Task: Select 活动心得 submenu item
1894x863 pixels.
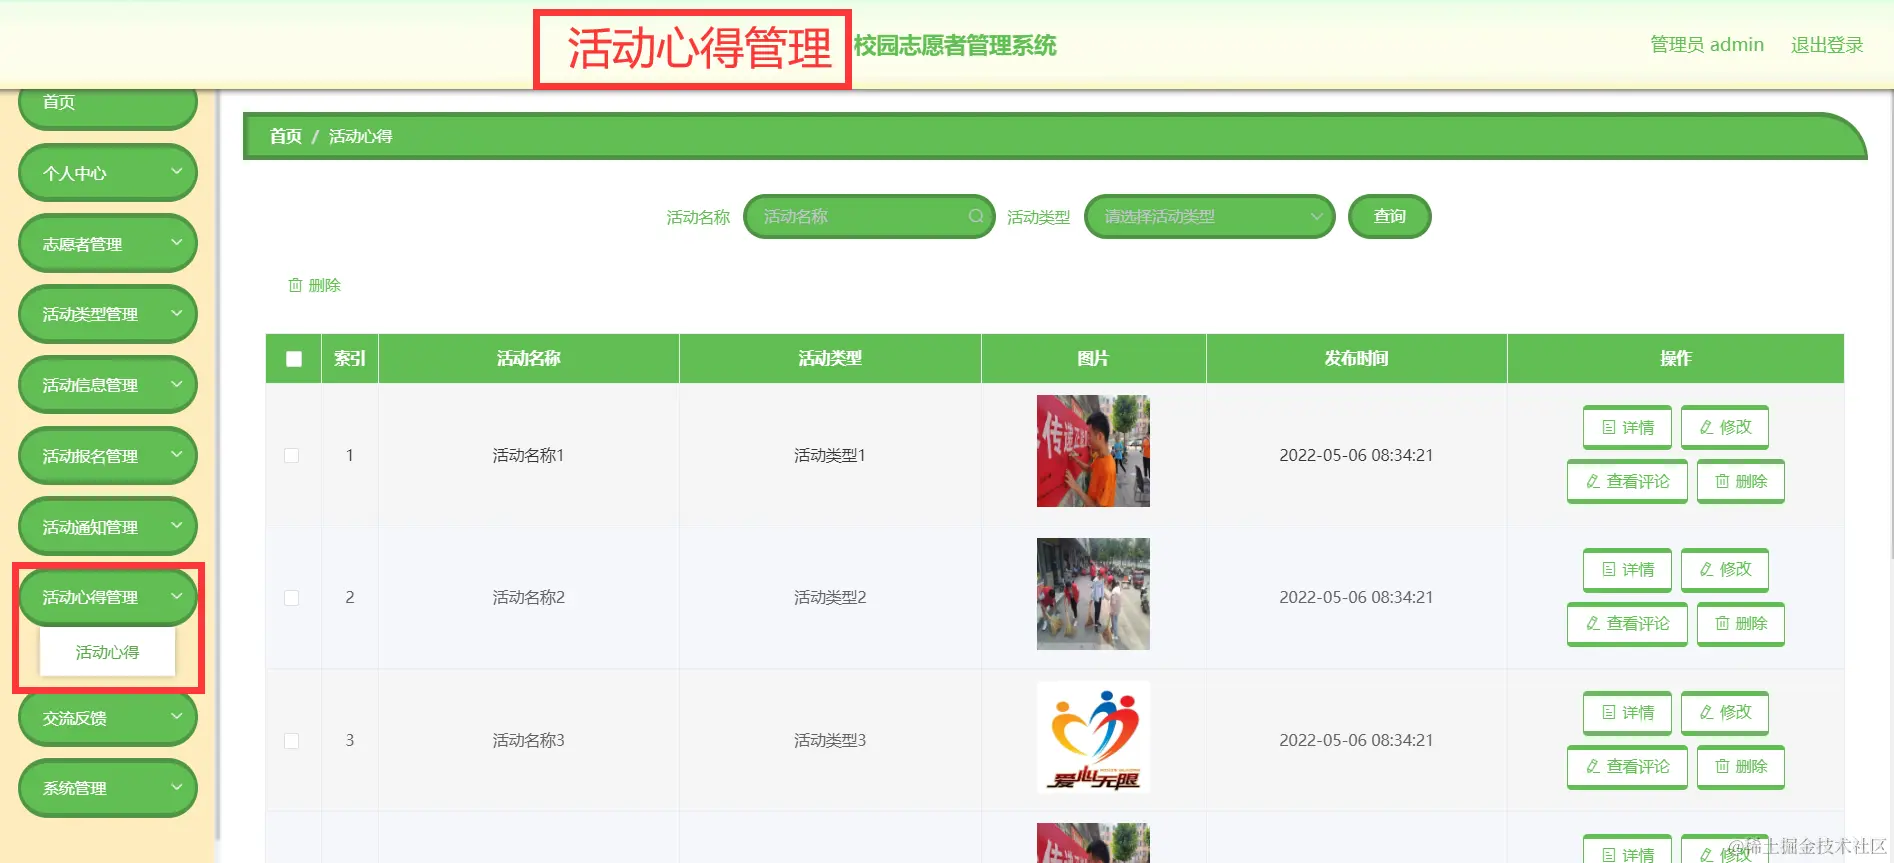Action: point(108,652)
